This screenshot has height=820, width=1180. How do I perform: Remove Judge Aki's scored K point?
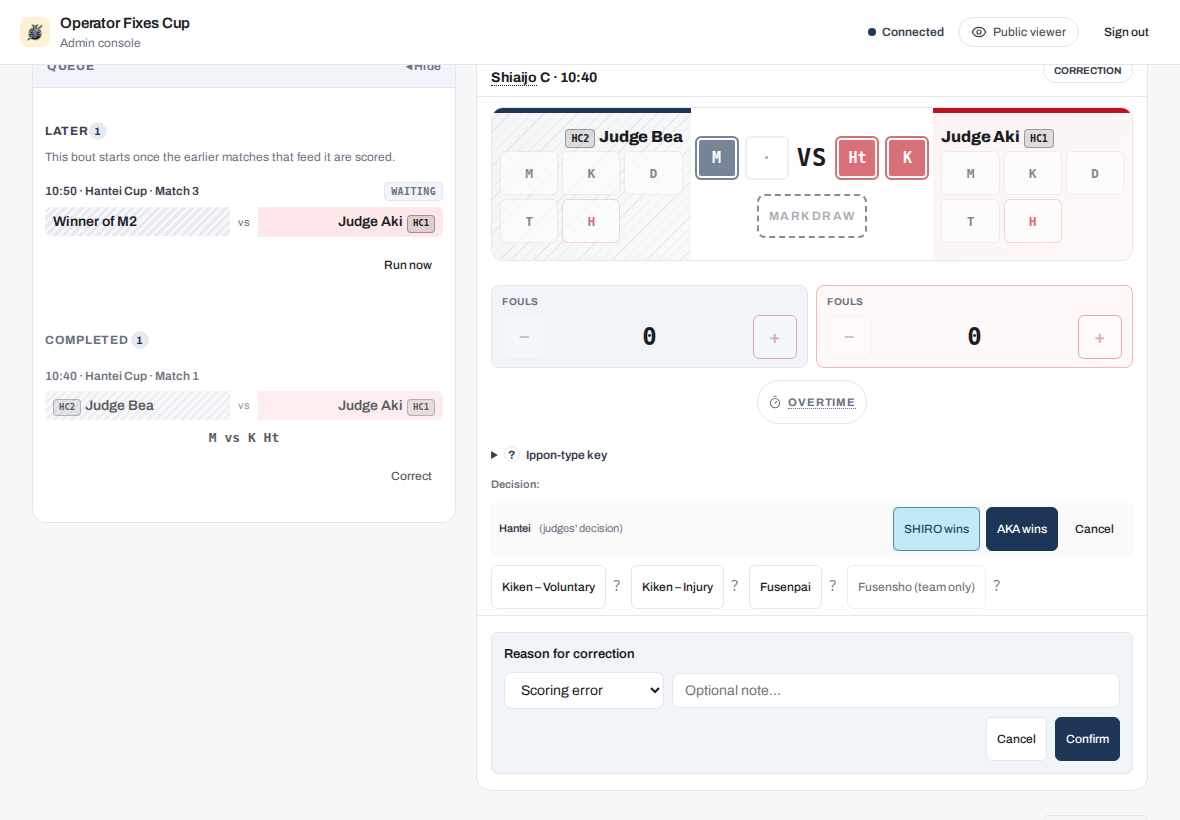point(907,158)
